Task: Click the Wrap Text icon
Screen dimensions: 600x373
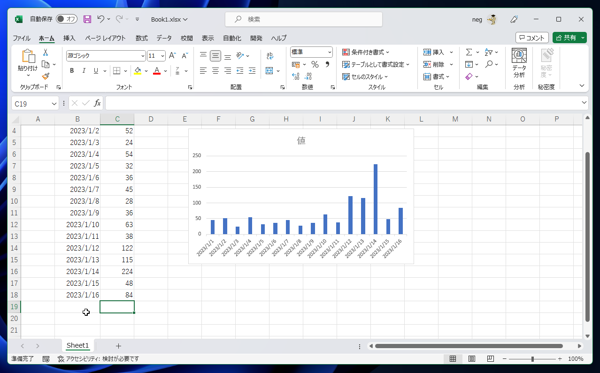Action: click(270, 56)
